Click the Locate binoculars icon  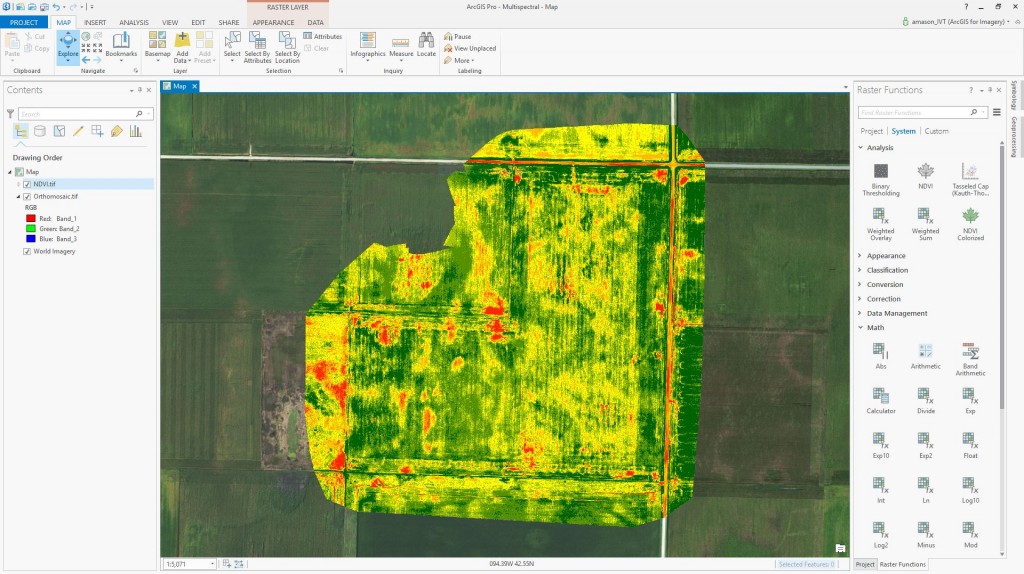tap(426, 40)
